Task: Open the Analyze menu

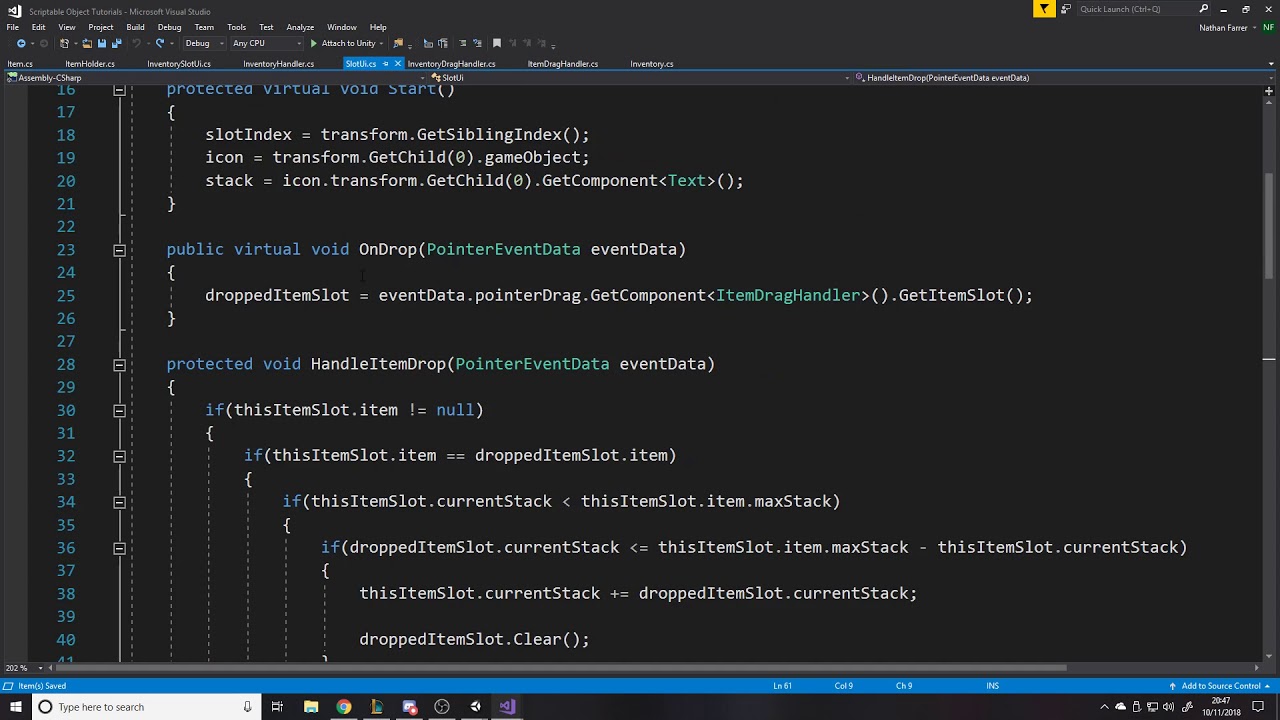Action: pyautogui.click(x=300, y=27)
